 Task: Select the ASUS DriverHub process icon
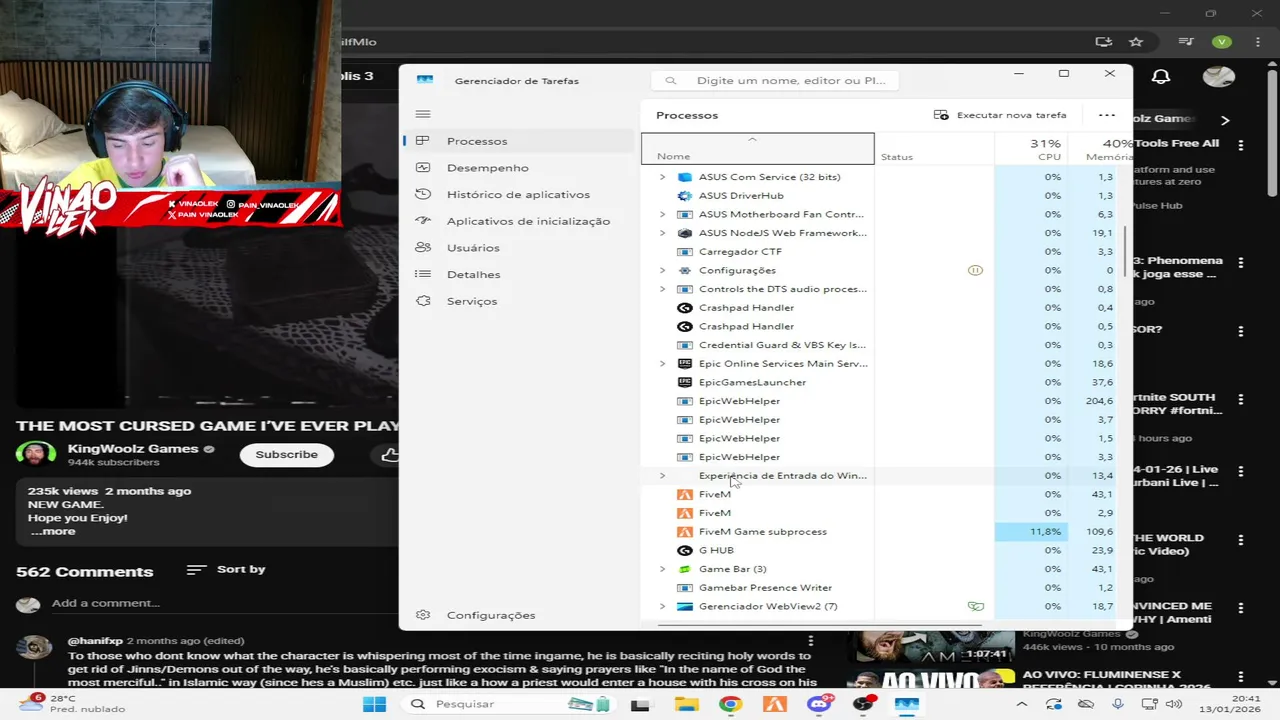pyautogui.click(x=685, y=196)
